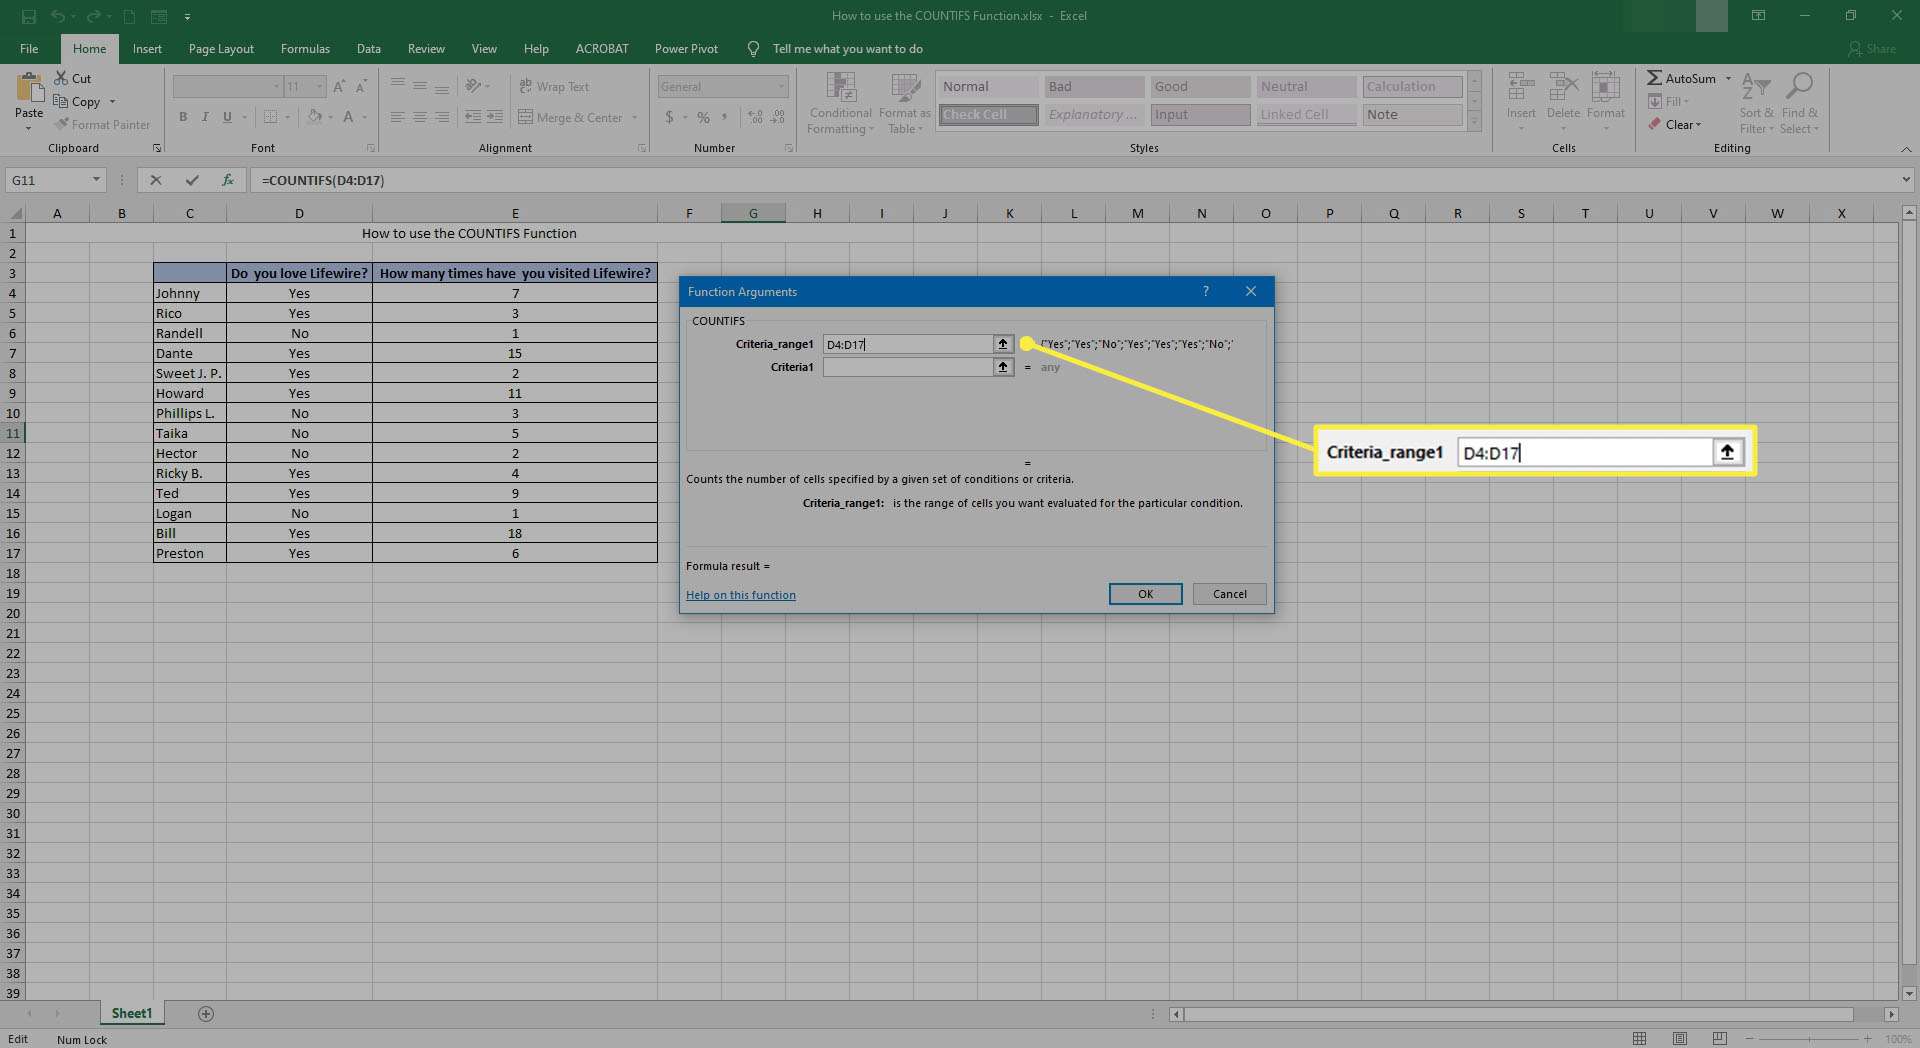Screen dimensions: 1920x1048
Task: Click the Undo arrow
Action: [x=58, y=16]
